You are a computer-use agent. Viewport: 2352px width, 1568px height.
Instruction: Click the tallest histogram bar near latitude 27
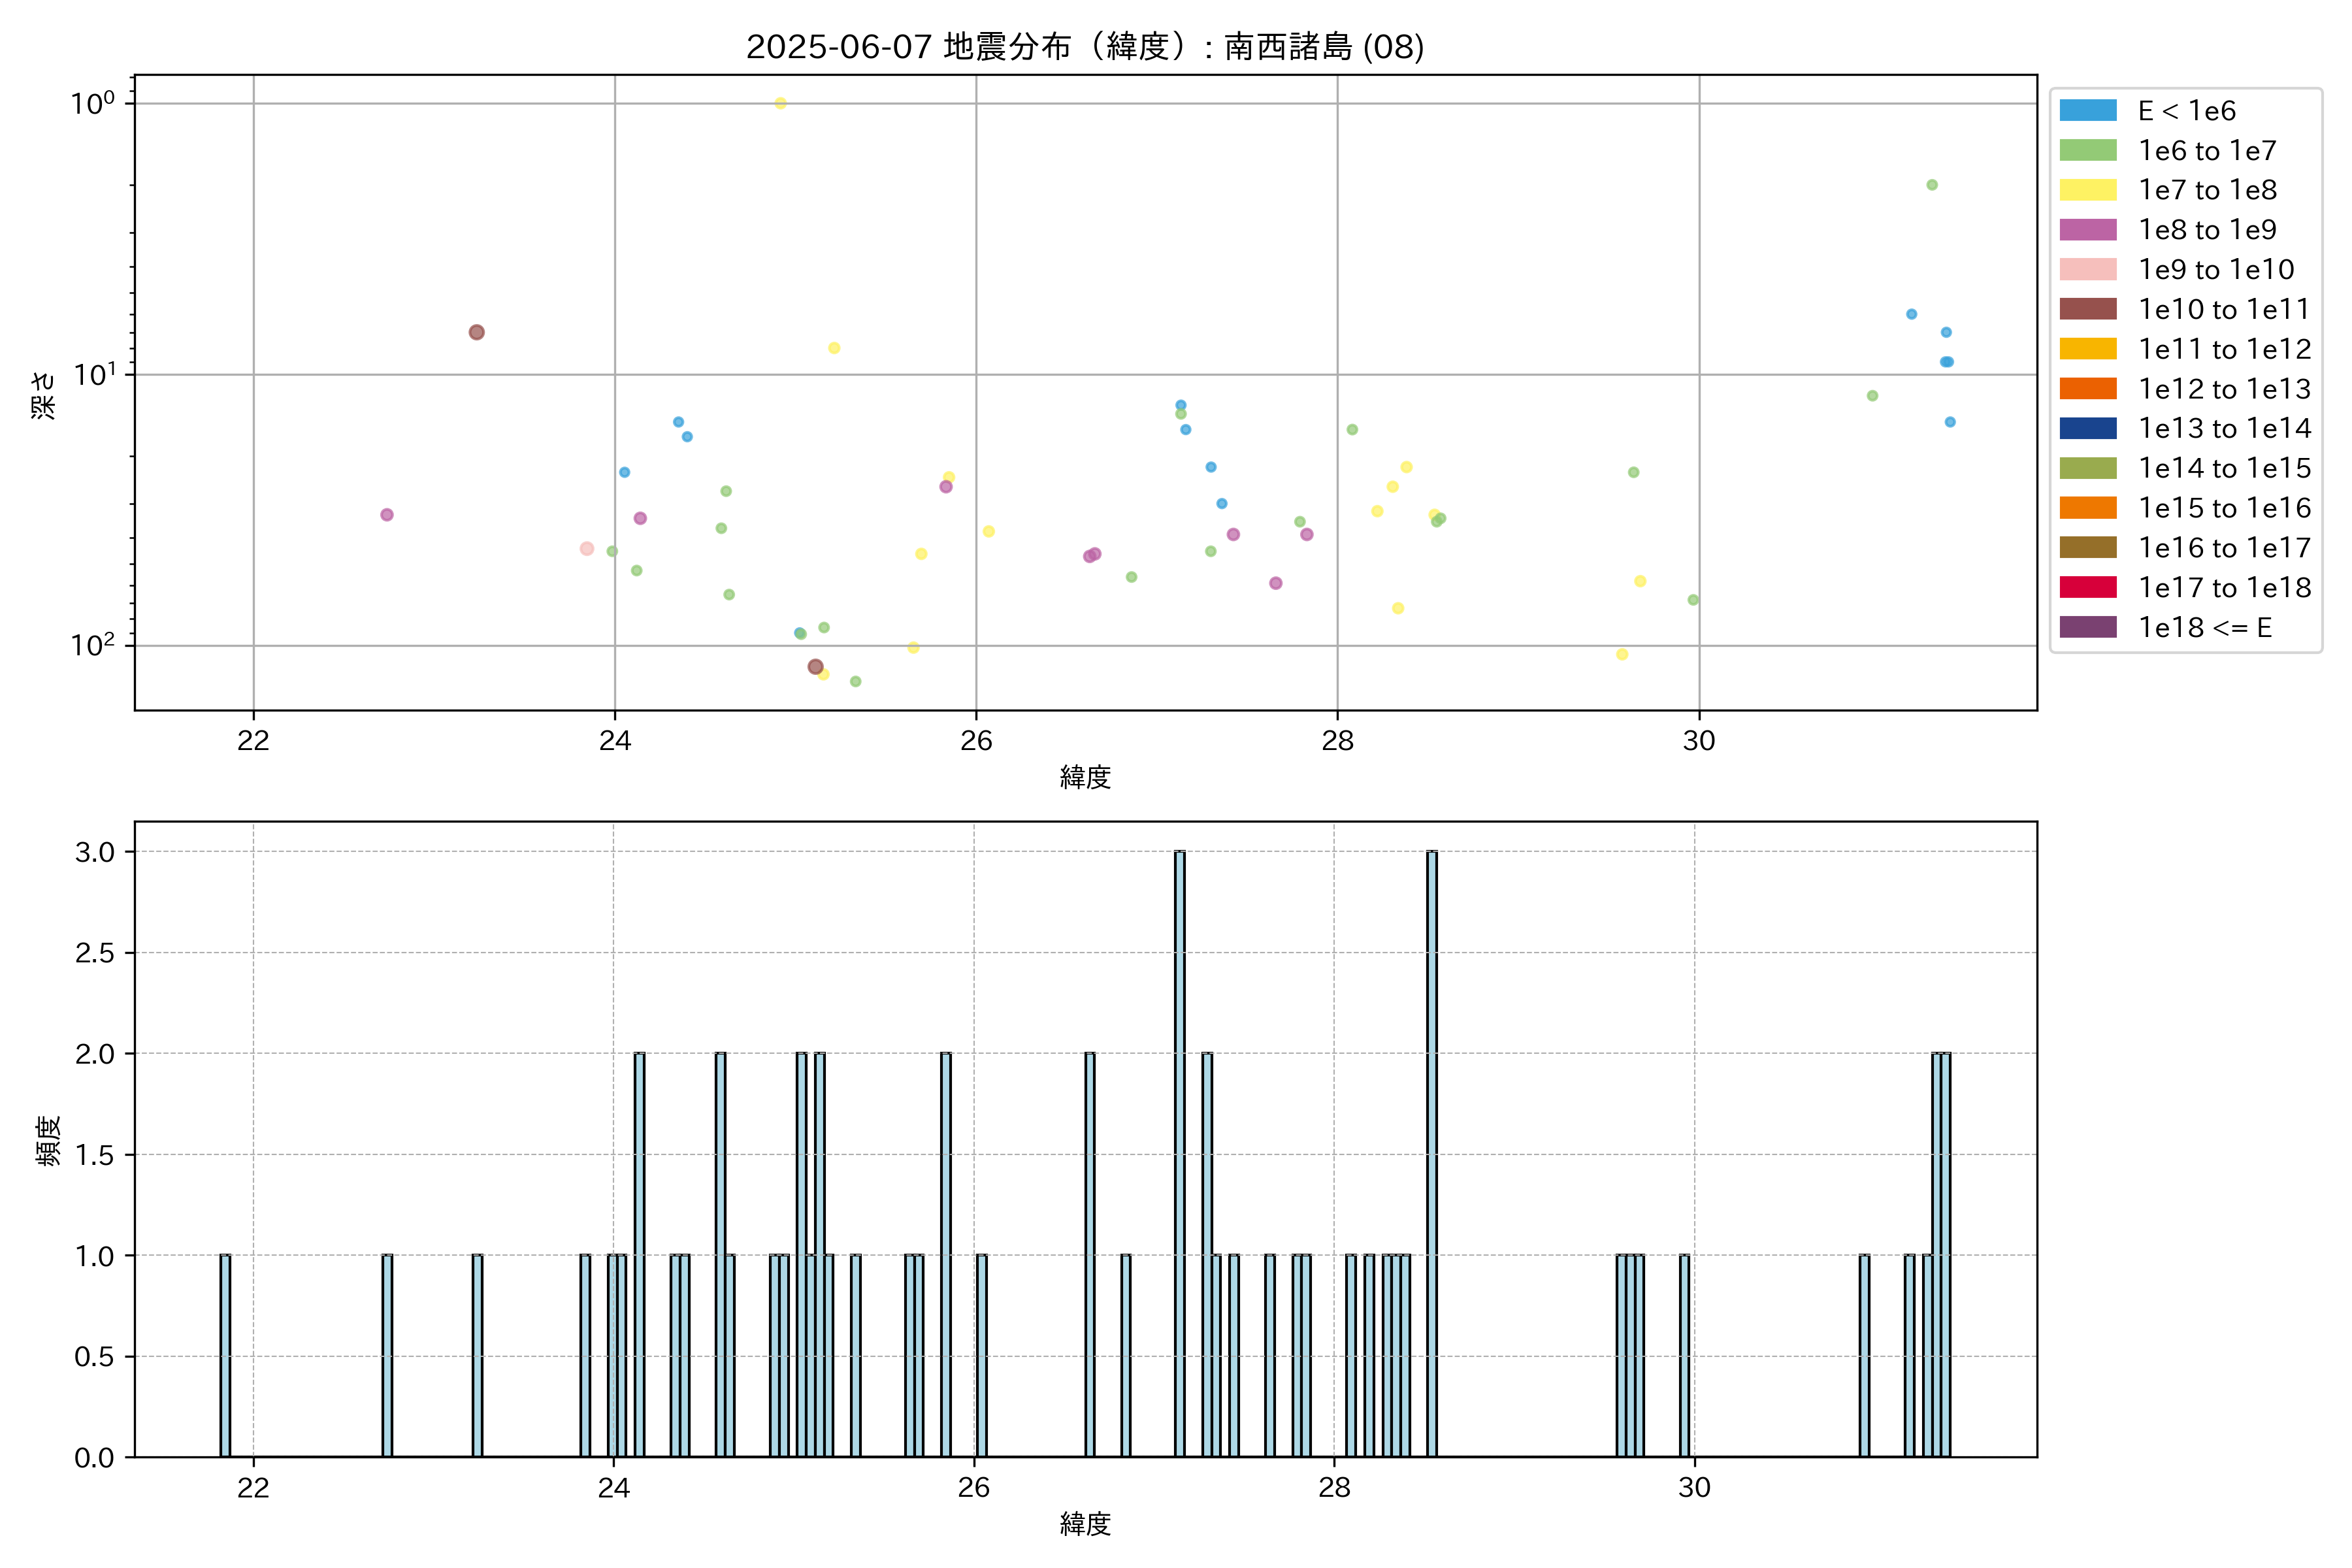[1180, 1153]
